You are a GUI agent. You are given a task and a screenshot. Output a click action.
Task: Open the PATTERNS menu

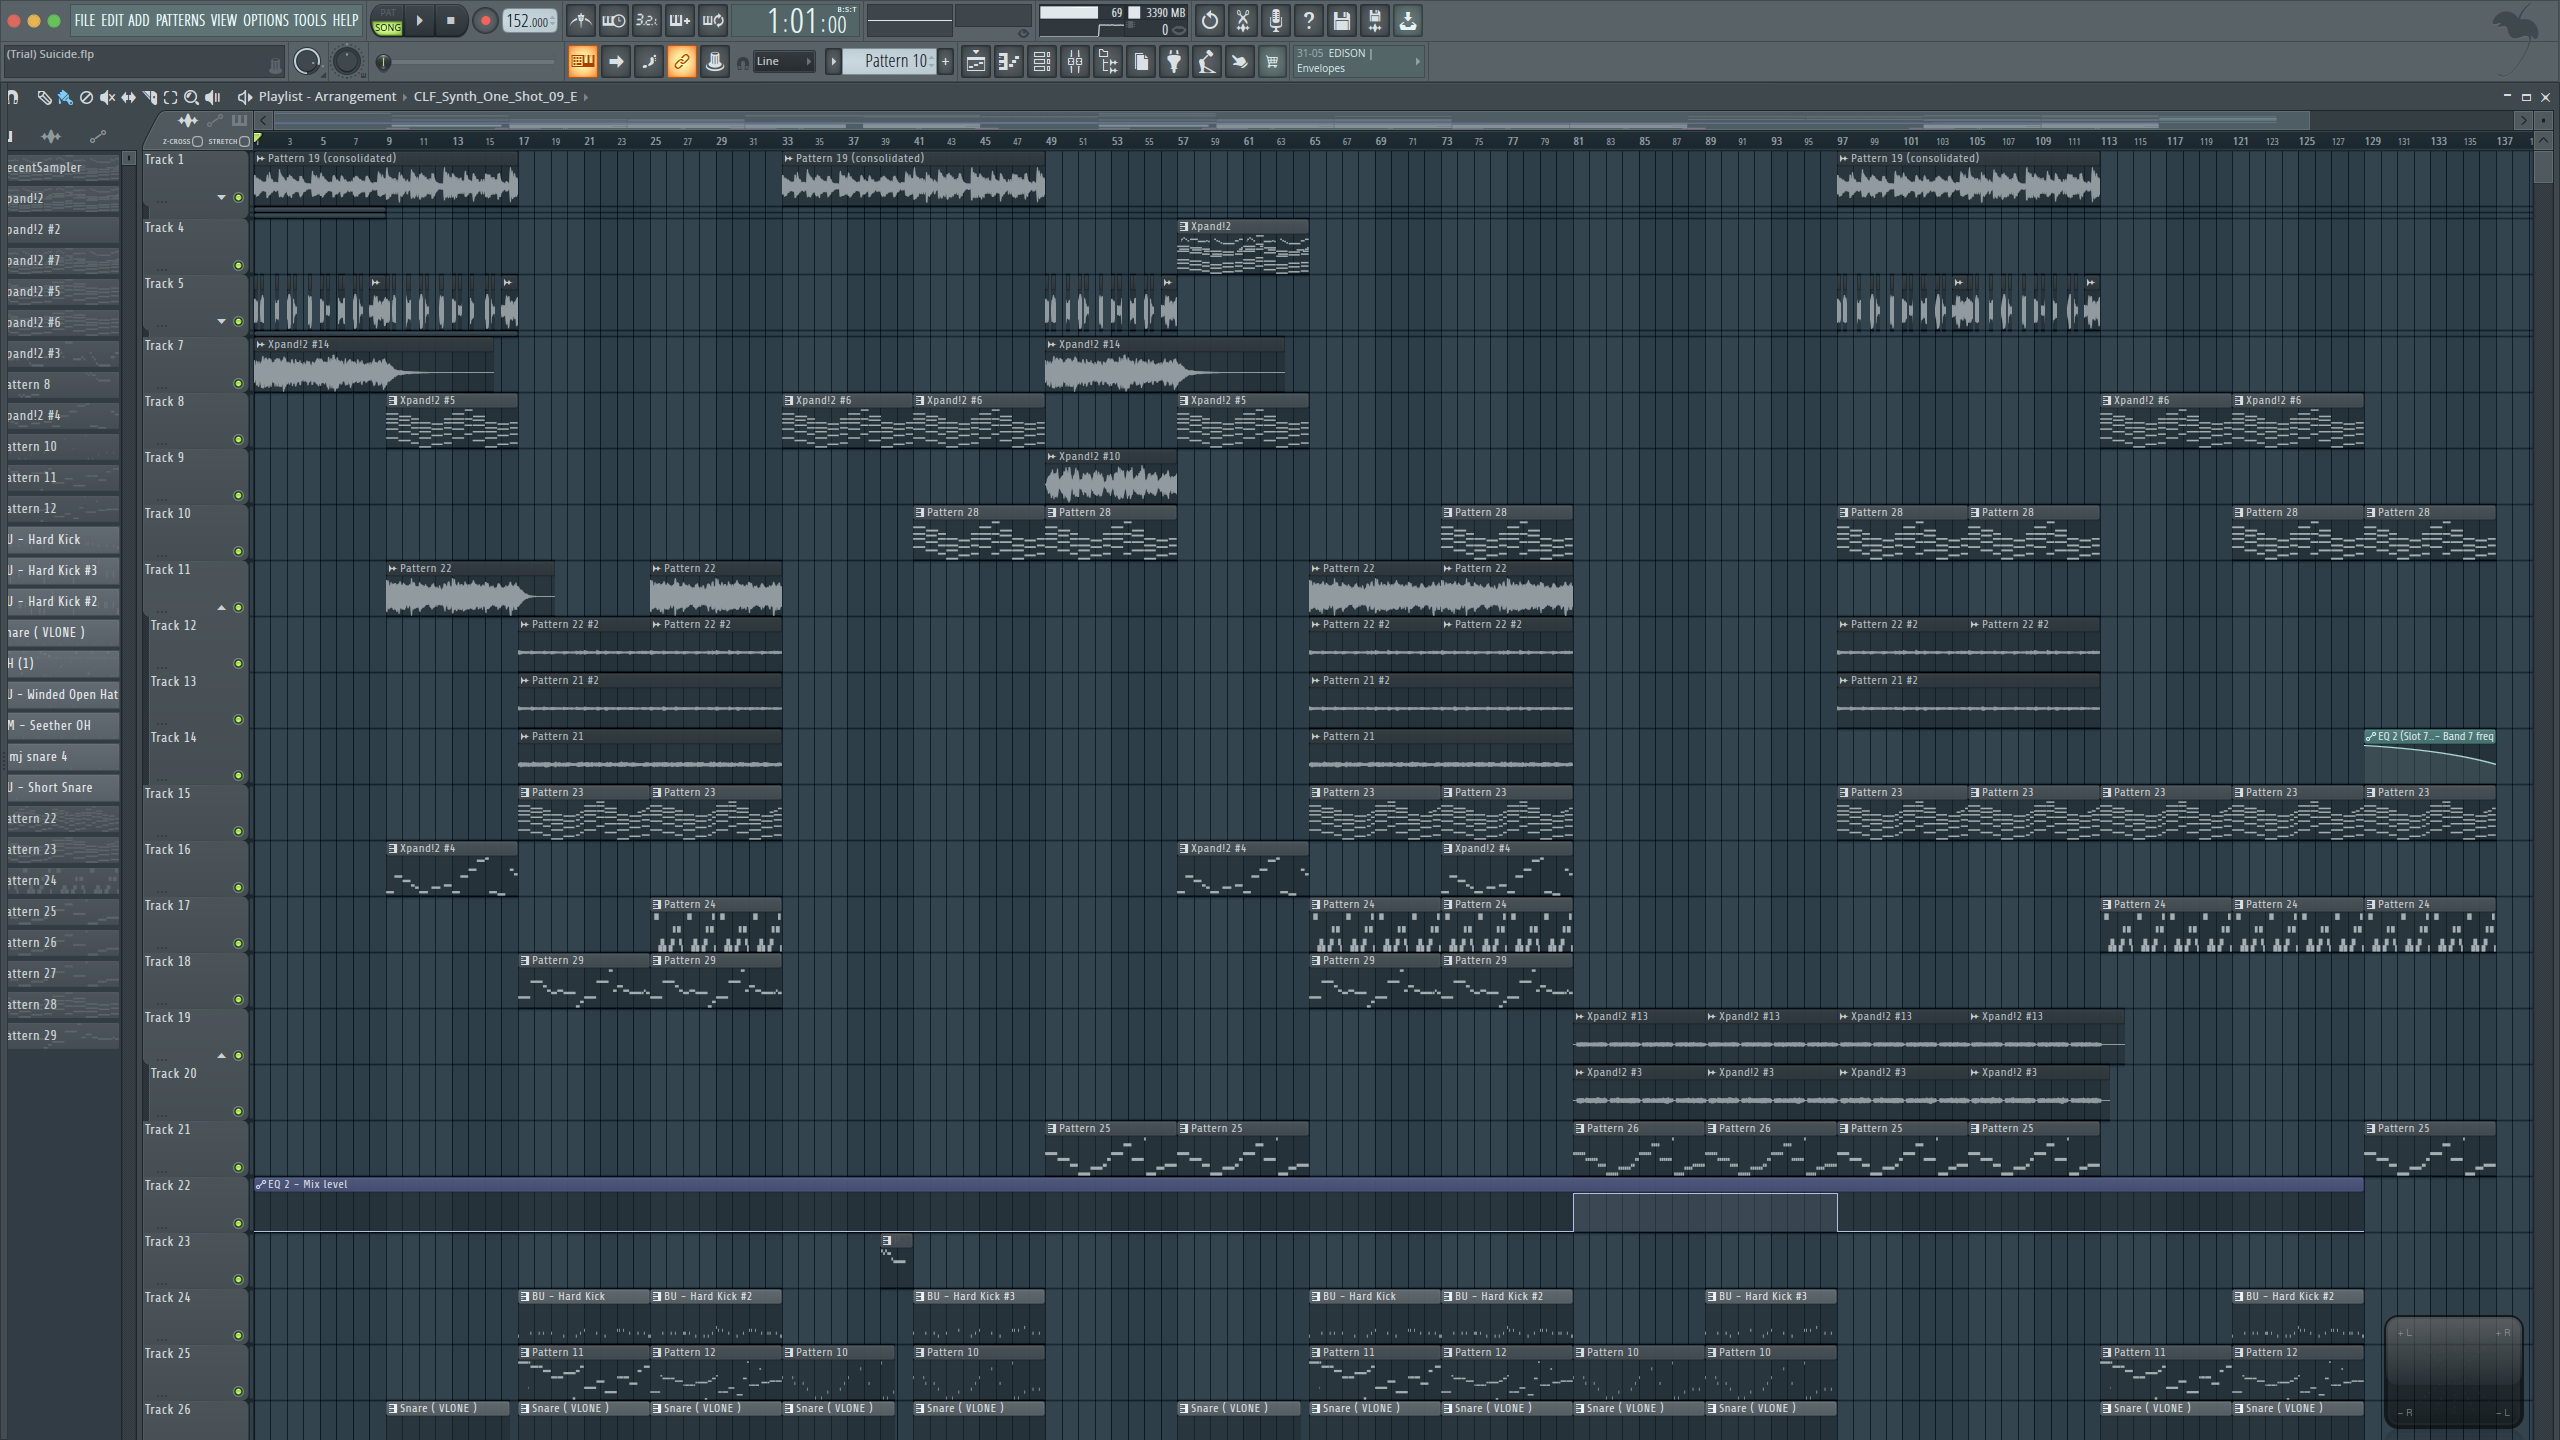click(x=180, y=20)
